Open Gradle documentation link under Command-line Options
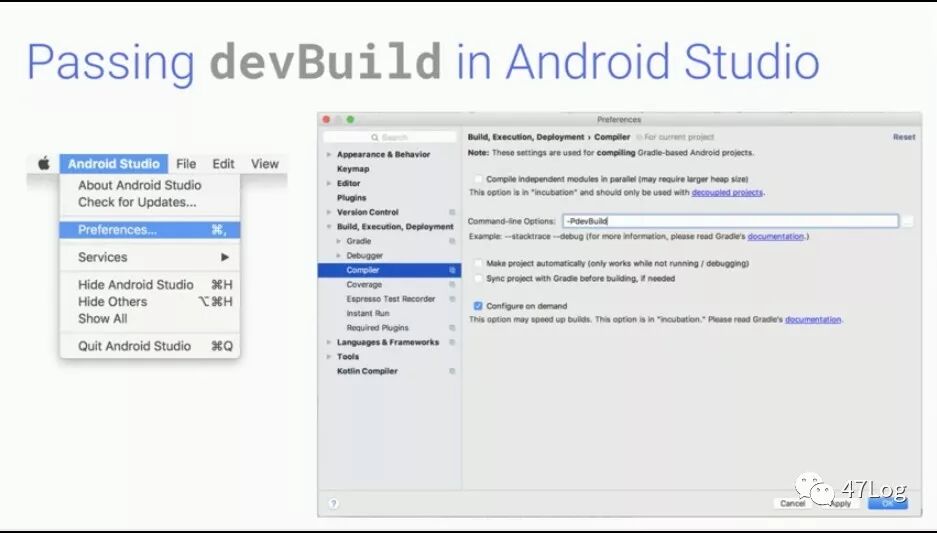 click(x=776, y=237)
